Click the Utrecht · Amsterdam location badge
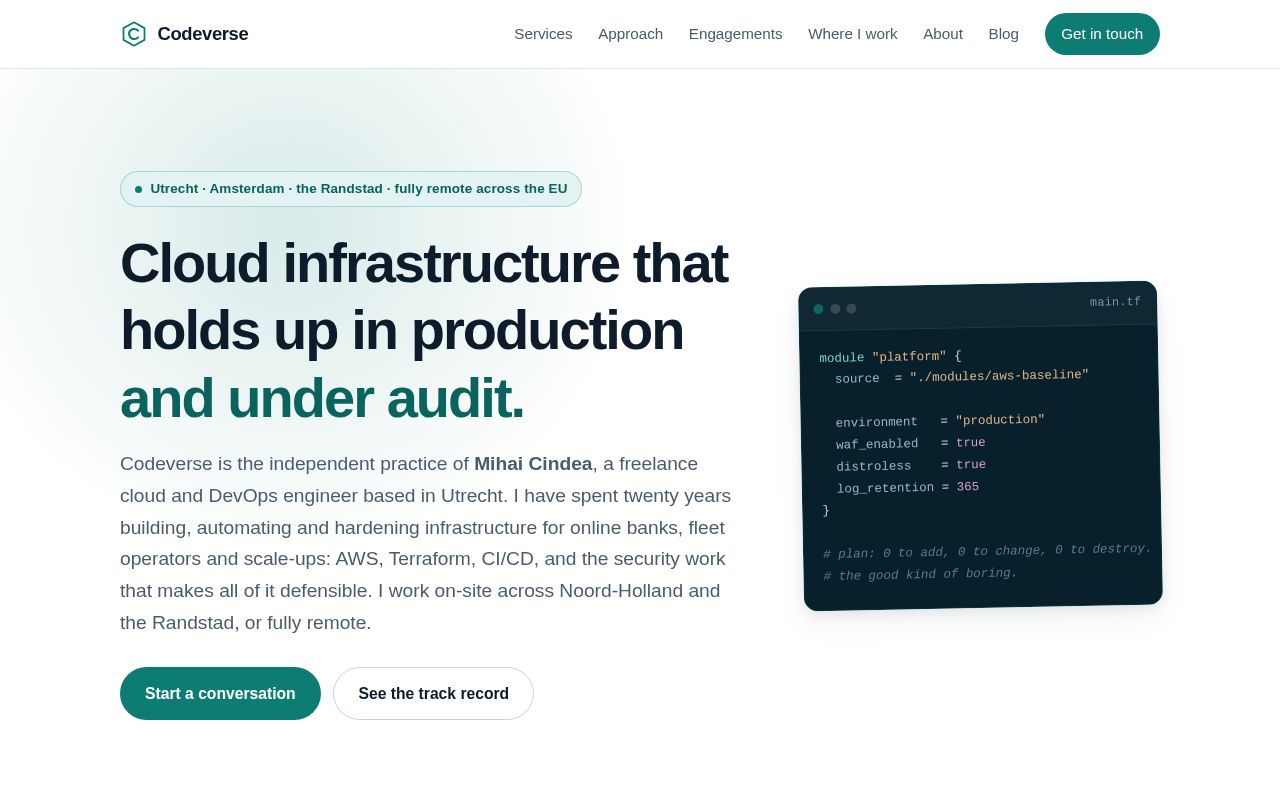Image resolution: width=1280 pixels, height=800 pixels. [x=351, y=189]
